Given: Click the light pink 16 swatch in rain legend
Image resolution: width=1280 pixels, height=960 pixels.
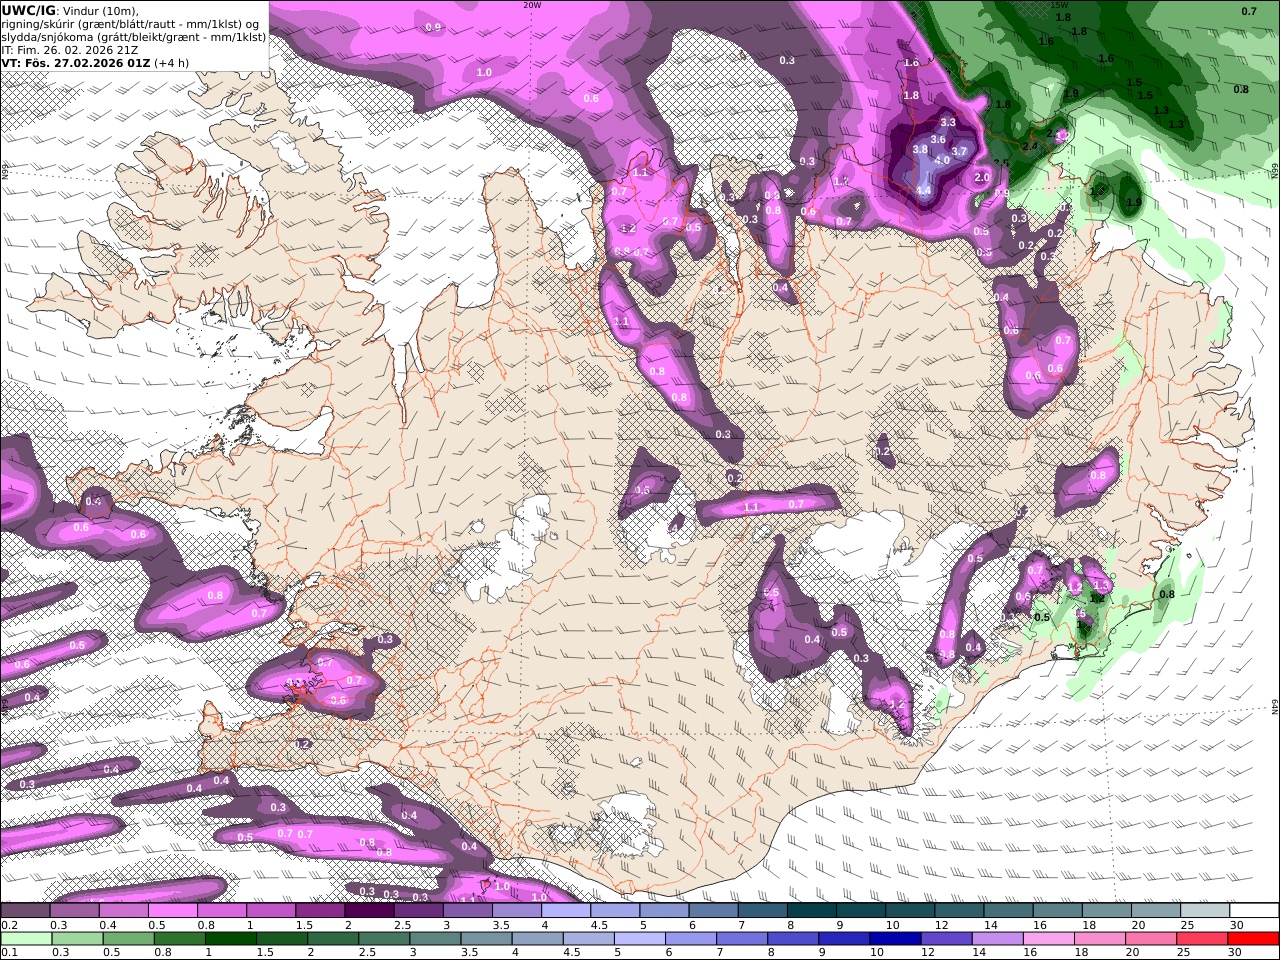Looking at the screenshot, I should 1048,939.
